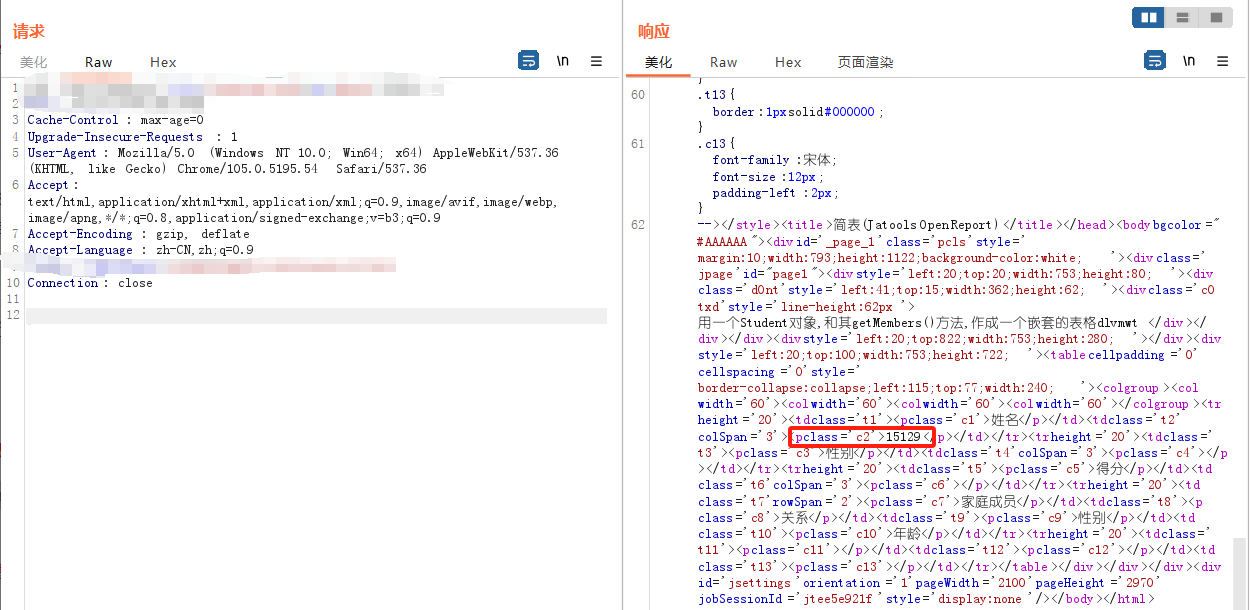Select the top-bottom stacked layout view button

click(x=1182, y=17)
